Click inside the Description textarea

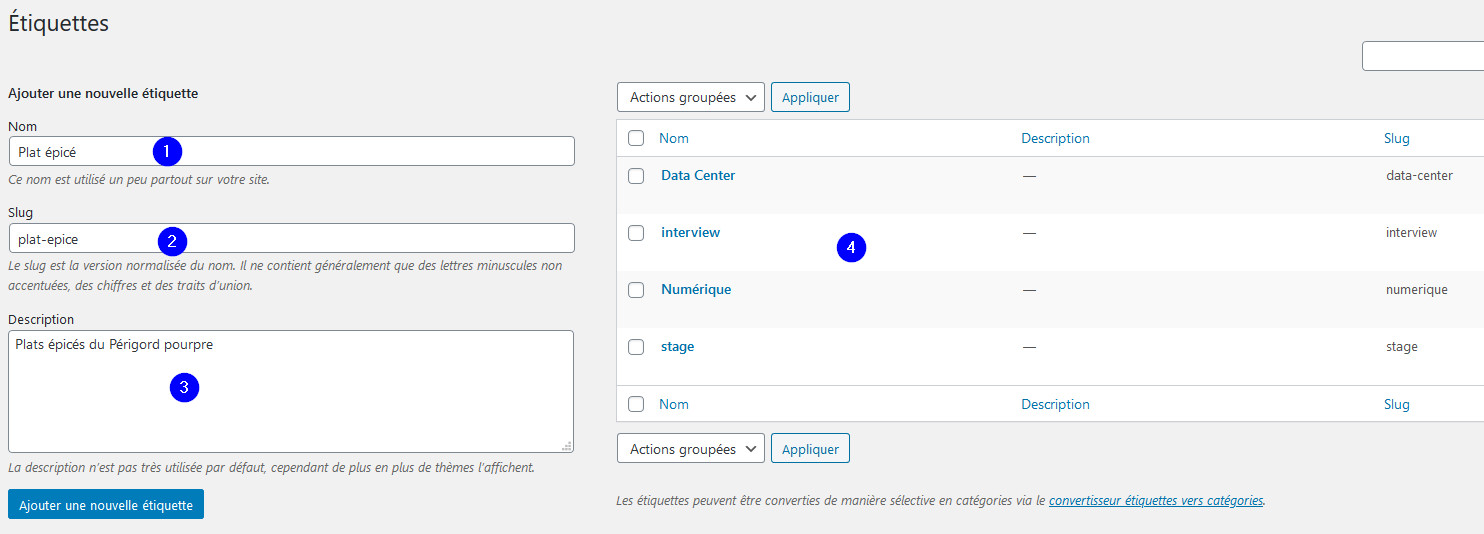tap(291, 392)
